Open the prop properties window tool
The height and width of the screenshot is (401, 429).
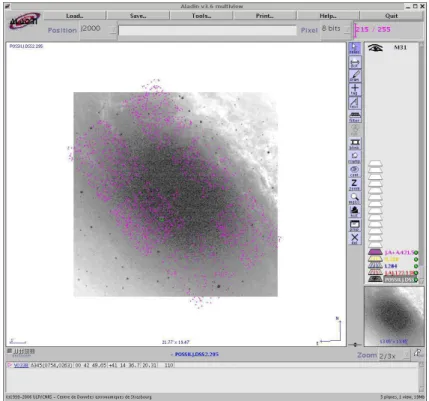354,225
